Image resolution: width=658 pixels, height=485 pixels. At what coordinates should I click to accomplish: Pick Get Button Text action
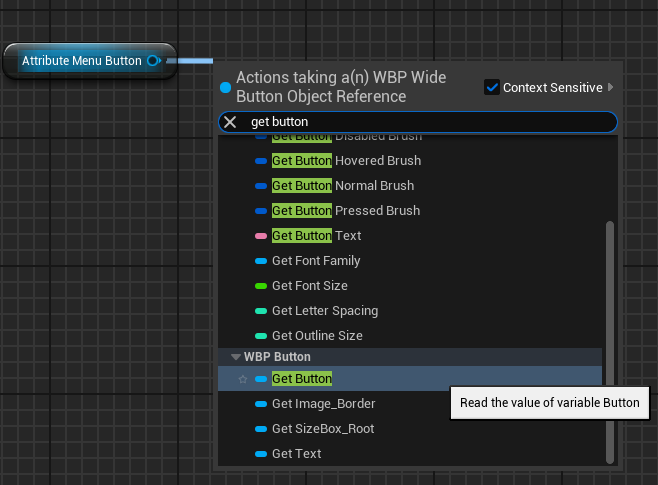coord(410,236)
